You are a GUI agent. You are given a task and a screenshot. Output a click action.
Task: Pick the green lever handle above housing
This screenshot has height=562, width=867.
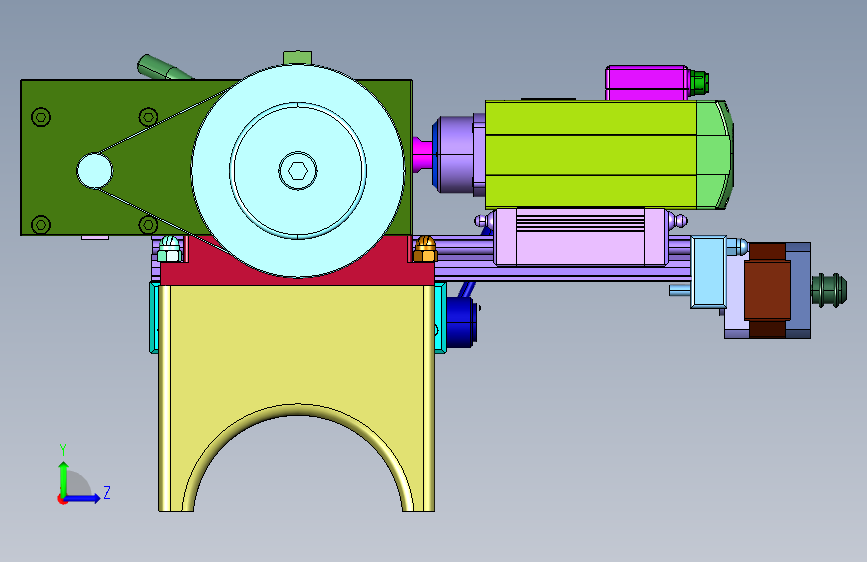164,68
